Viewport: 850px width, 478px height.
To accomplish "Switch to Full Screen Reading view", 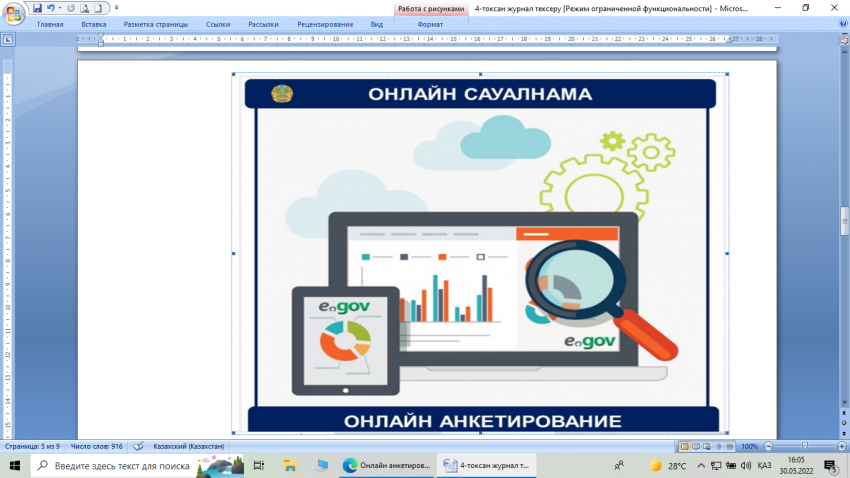I will (x=697, y=446).
